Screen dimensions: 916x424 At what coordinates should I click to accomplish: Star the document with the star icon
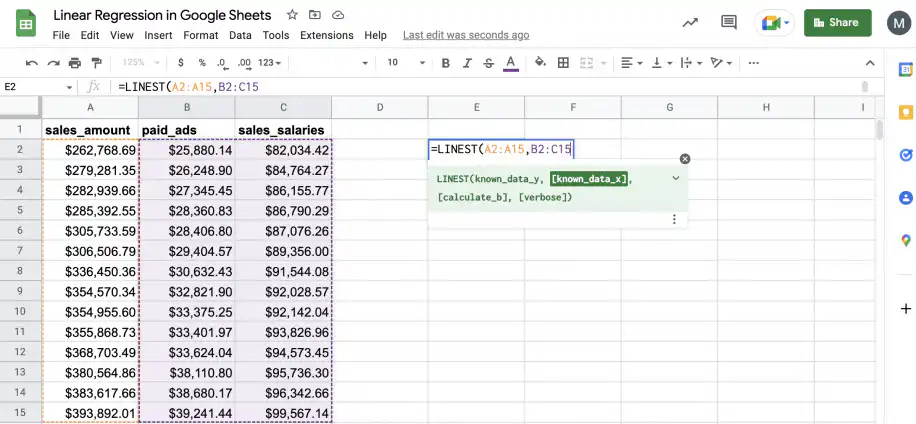292,15
